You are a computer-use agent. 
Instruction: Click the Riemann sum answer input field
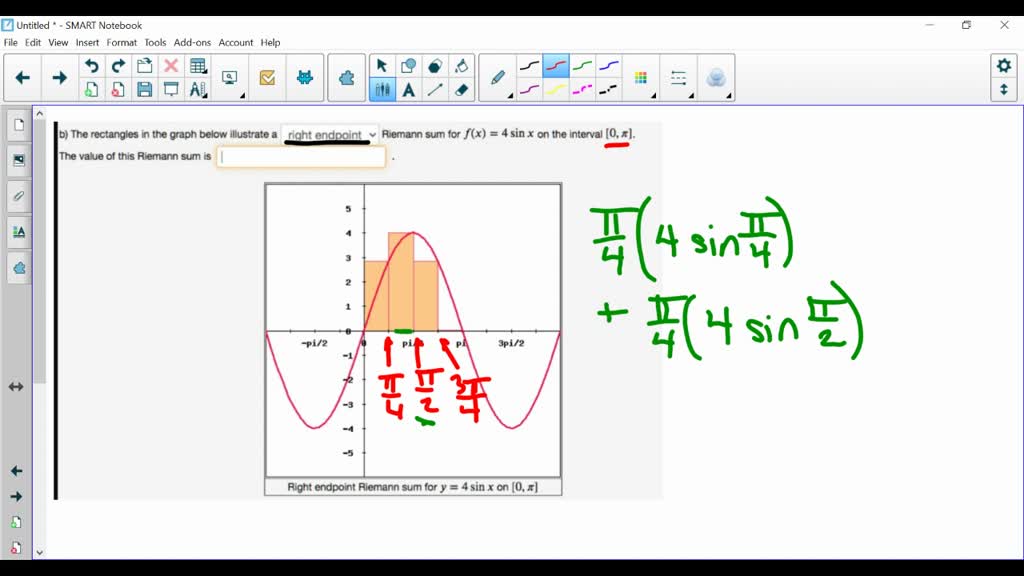300,156
